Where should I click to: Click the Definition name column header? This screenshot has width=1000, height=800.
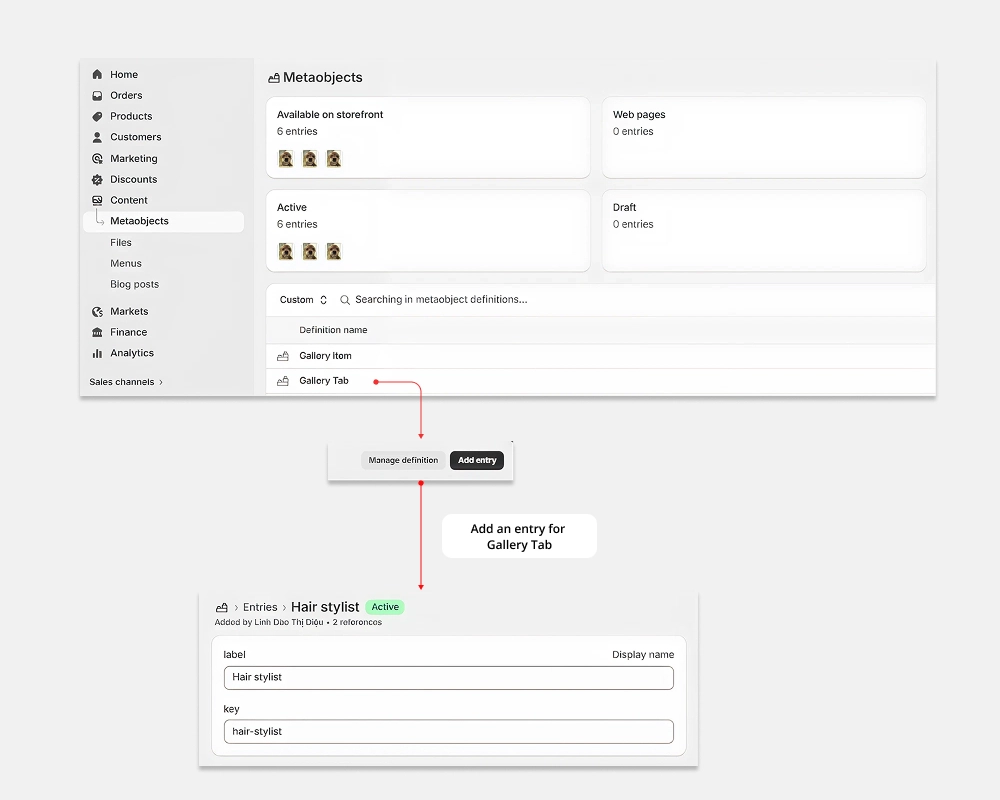[333, 330]
